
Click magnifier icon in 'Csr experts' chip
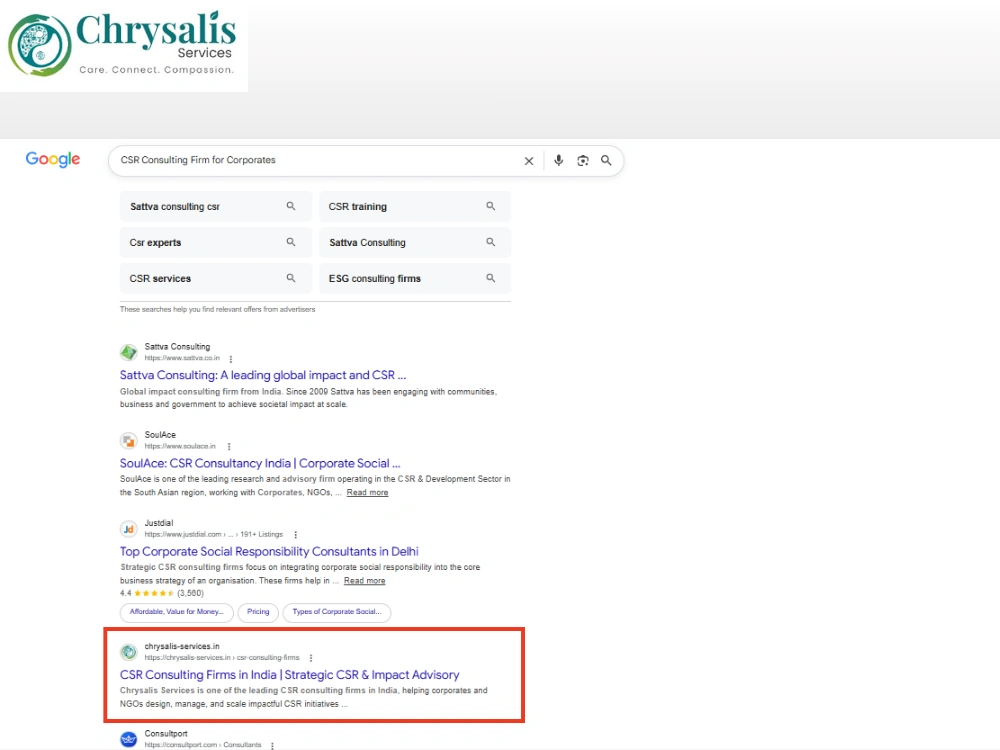point(291,242)
